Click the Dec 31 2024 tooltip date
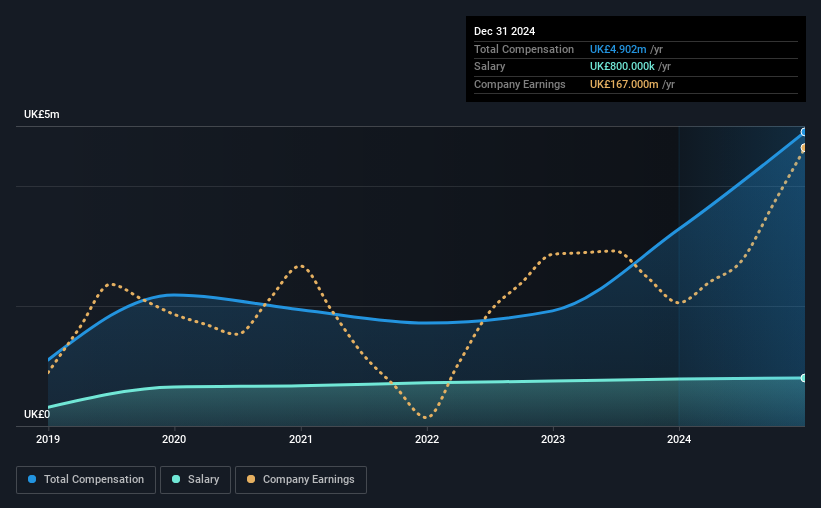 tap(504, 31)
